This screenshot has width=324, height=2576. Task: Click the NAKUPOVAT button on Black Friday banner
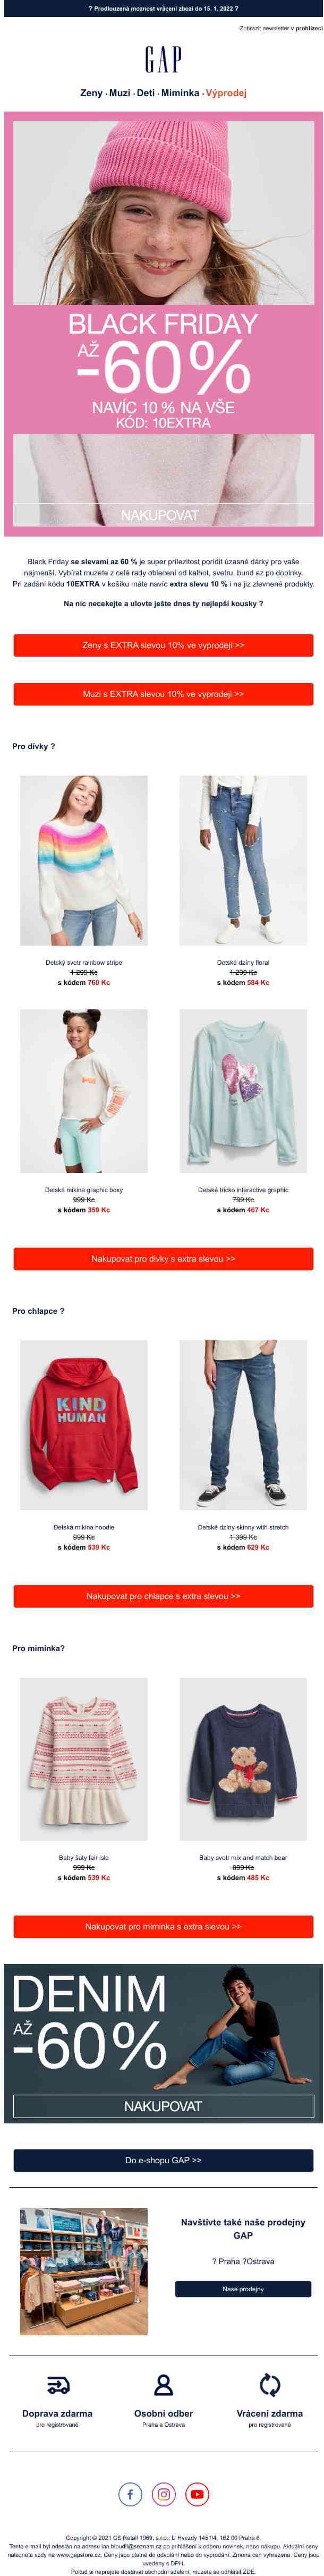click(160, 515)
